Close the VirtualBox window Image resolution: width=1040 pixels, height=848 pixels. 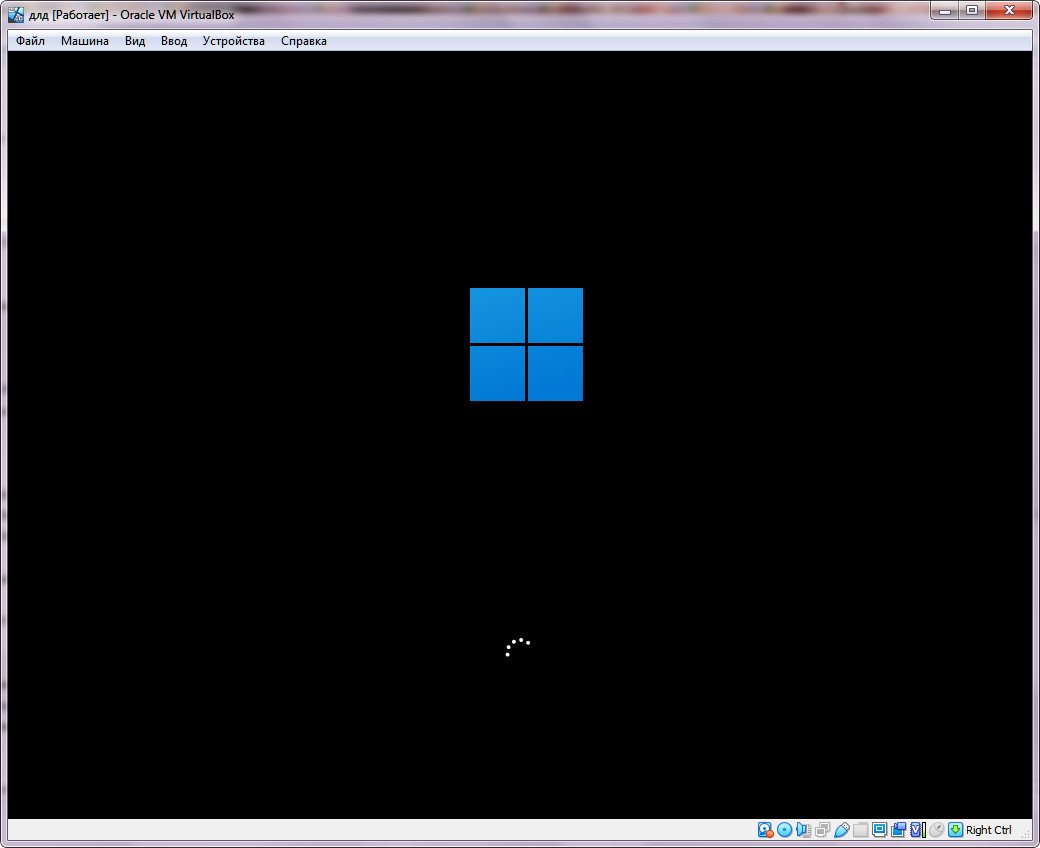pyautogui.click(x=1009, y=11)
